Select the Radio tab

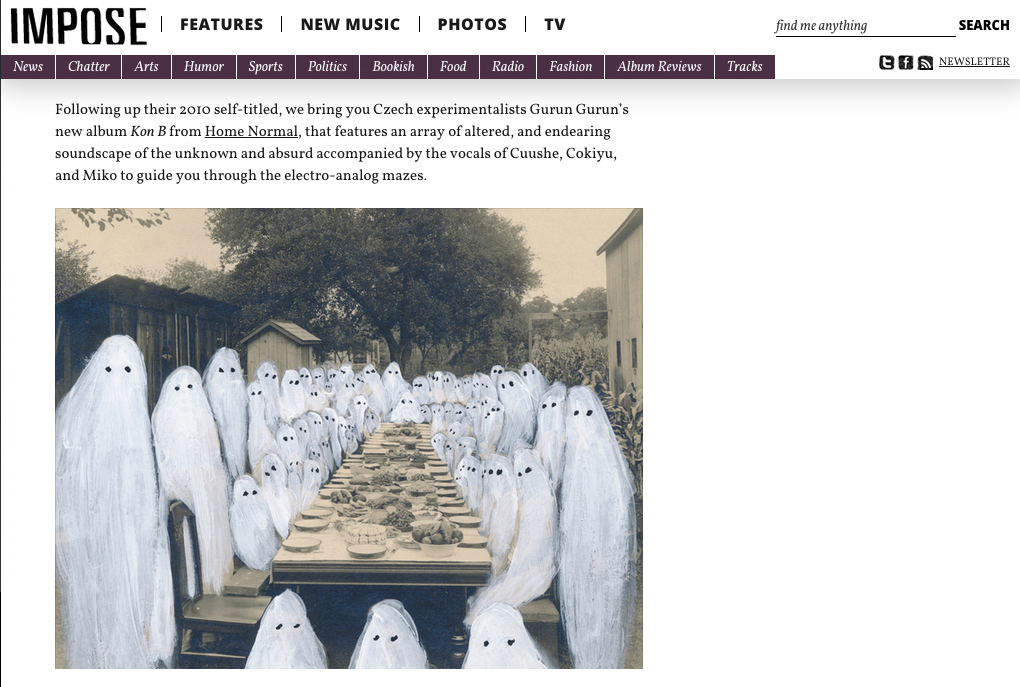tap(507, 67)
